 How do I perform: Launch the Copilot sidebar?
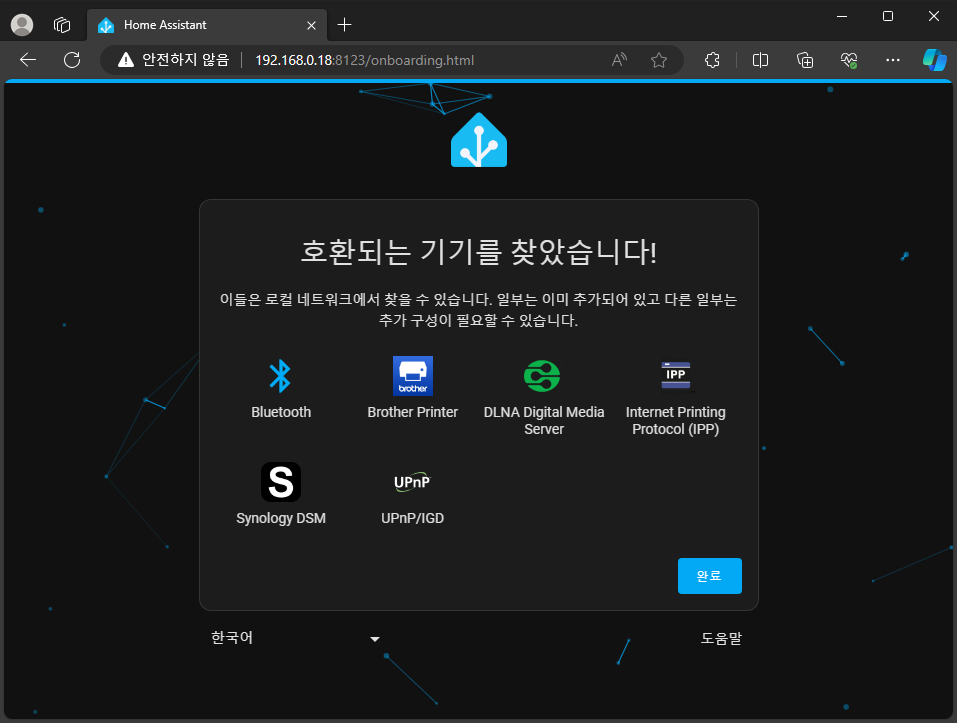tap(934, 60)
